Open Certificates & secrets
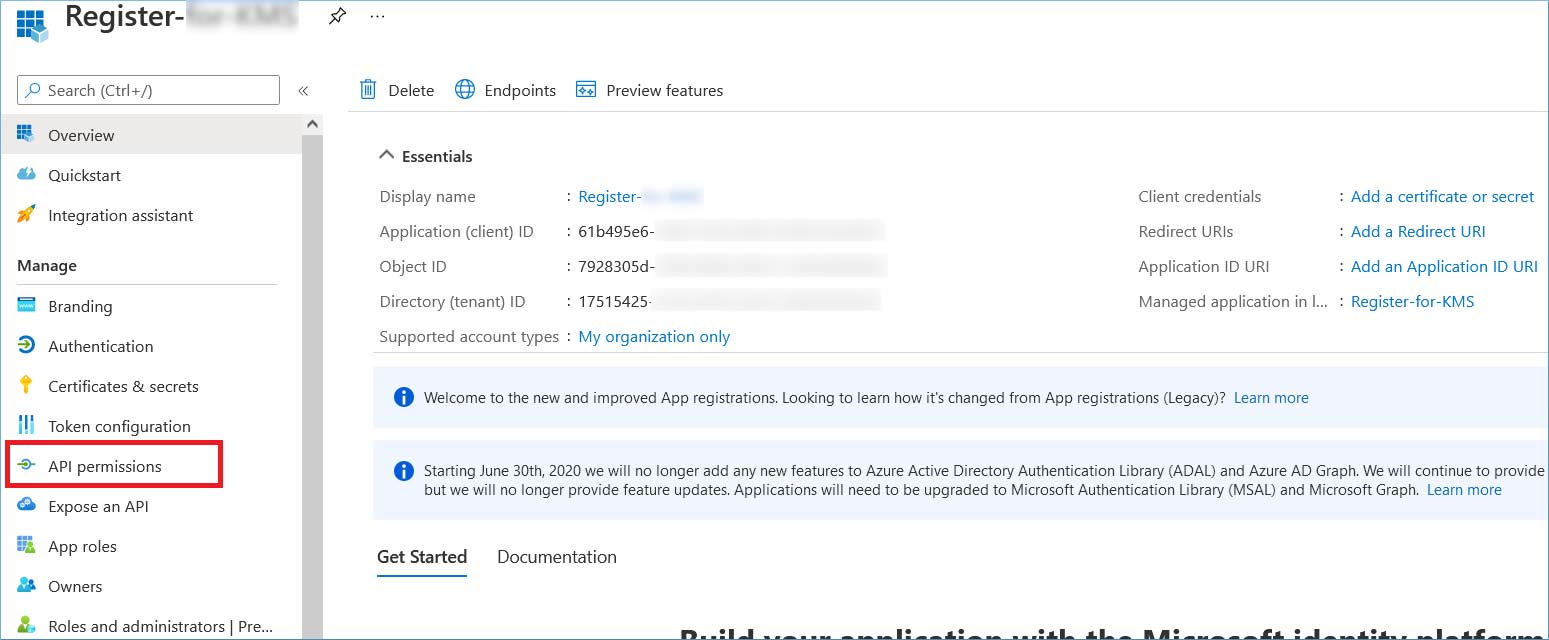Viewport: 1549px width, 640px height. pos(123,386)
